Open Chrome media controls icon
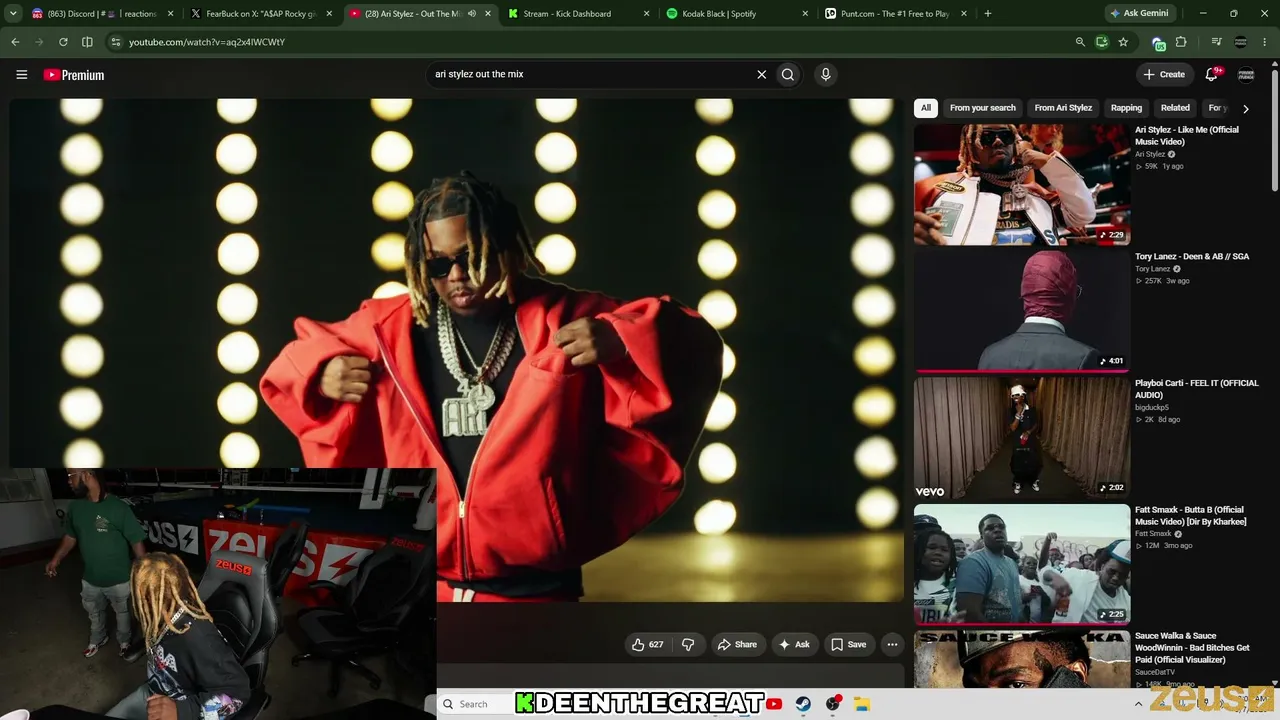 pyautogui.click(x=1216, y=42)
